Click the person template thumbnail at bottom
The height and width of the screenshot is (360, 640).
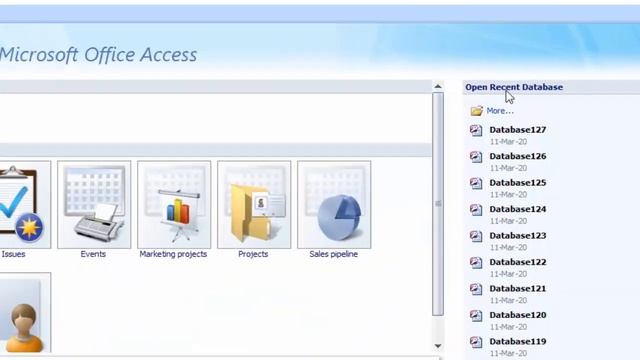(24, 313)
